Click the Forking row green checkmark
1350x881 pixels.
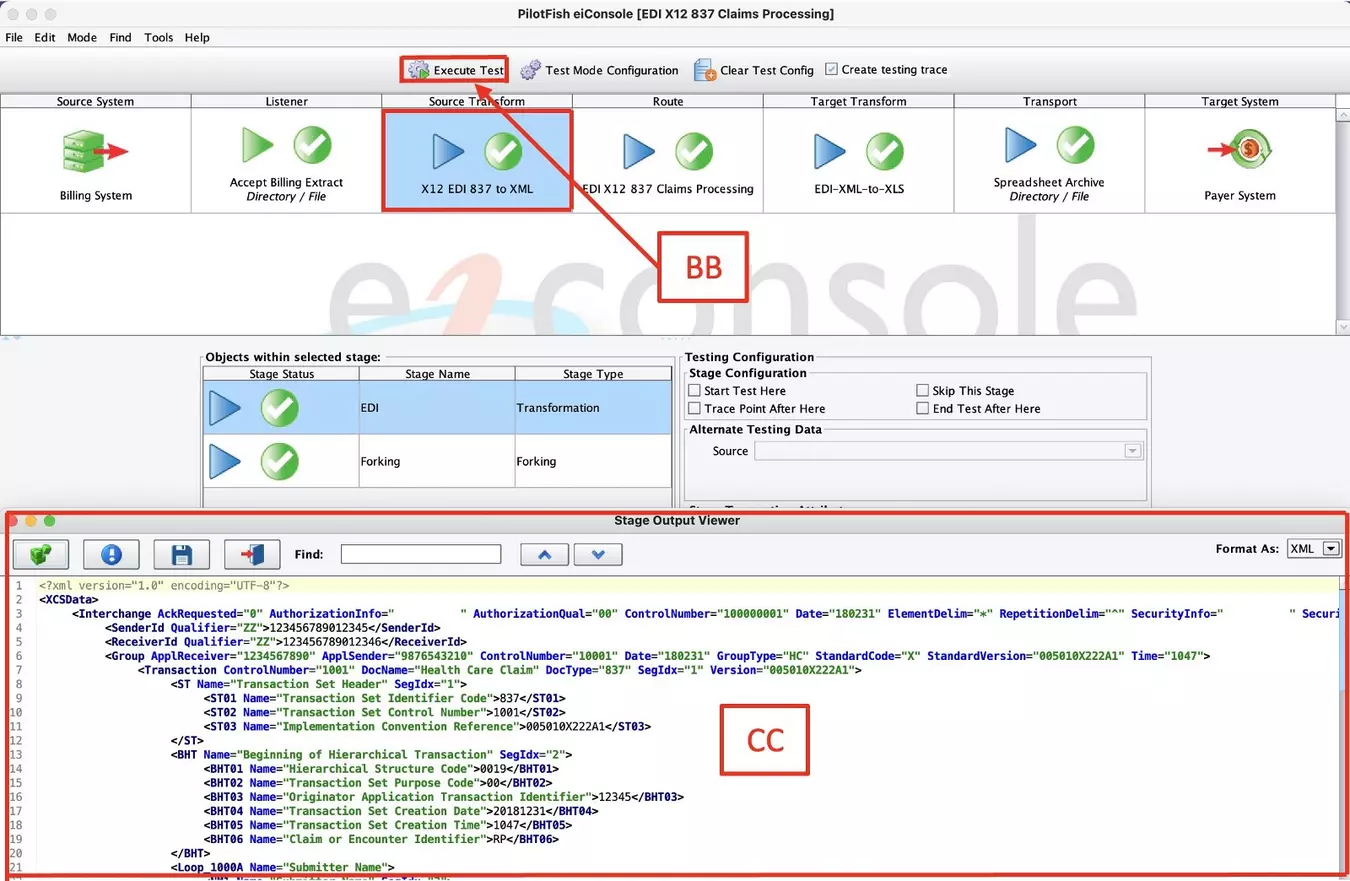pyautogui.click(x=279, y=462)
